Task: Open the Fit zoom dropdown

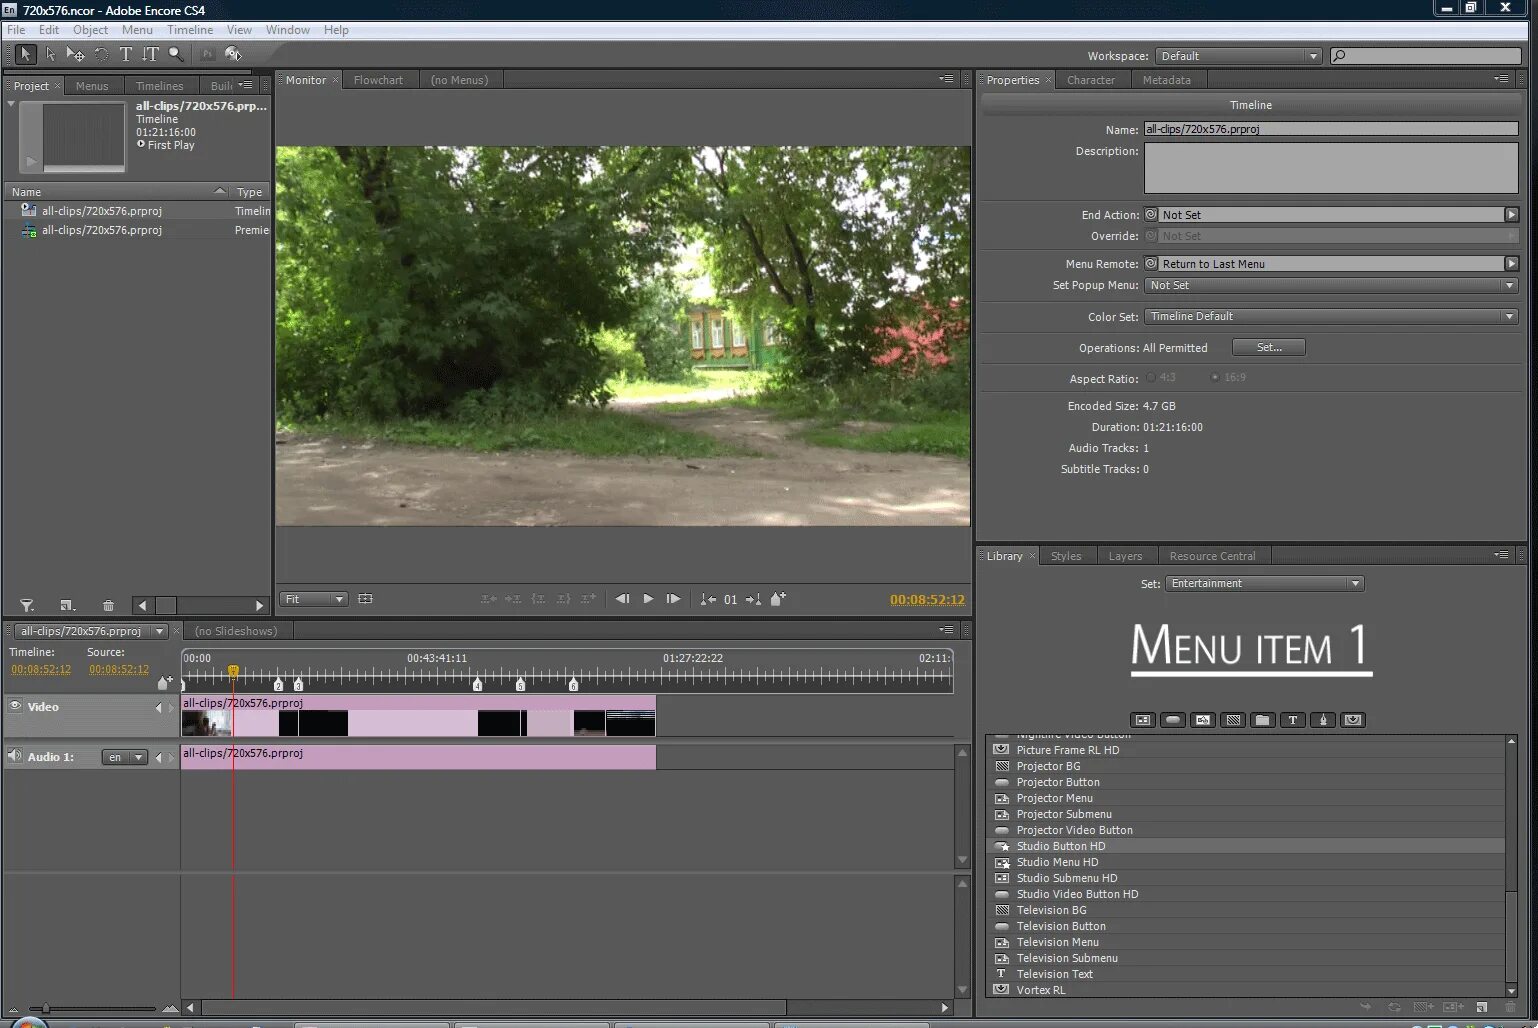Action: (x=313, y=599)
